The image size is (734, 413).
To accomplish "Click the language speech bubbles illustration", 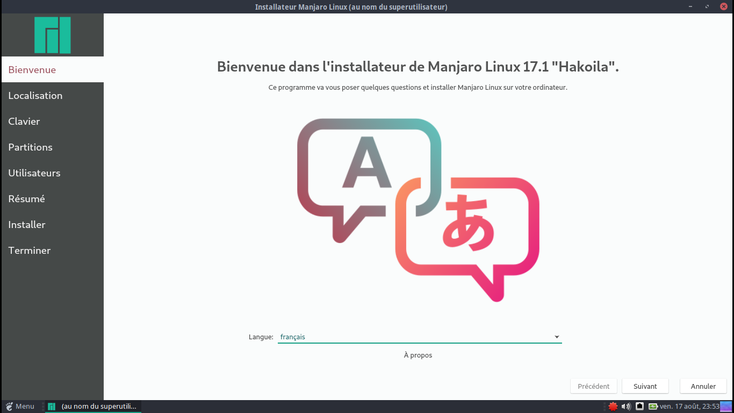I will tap(418, 210).
